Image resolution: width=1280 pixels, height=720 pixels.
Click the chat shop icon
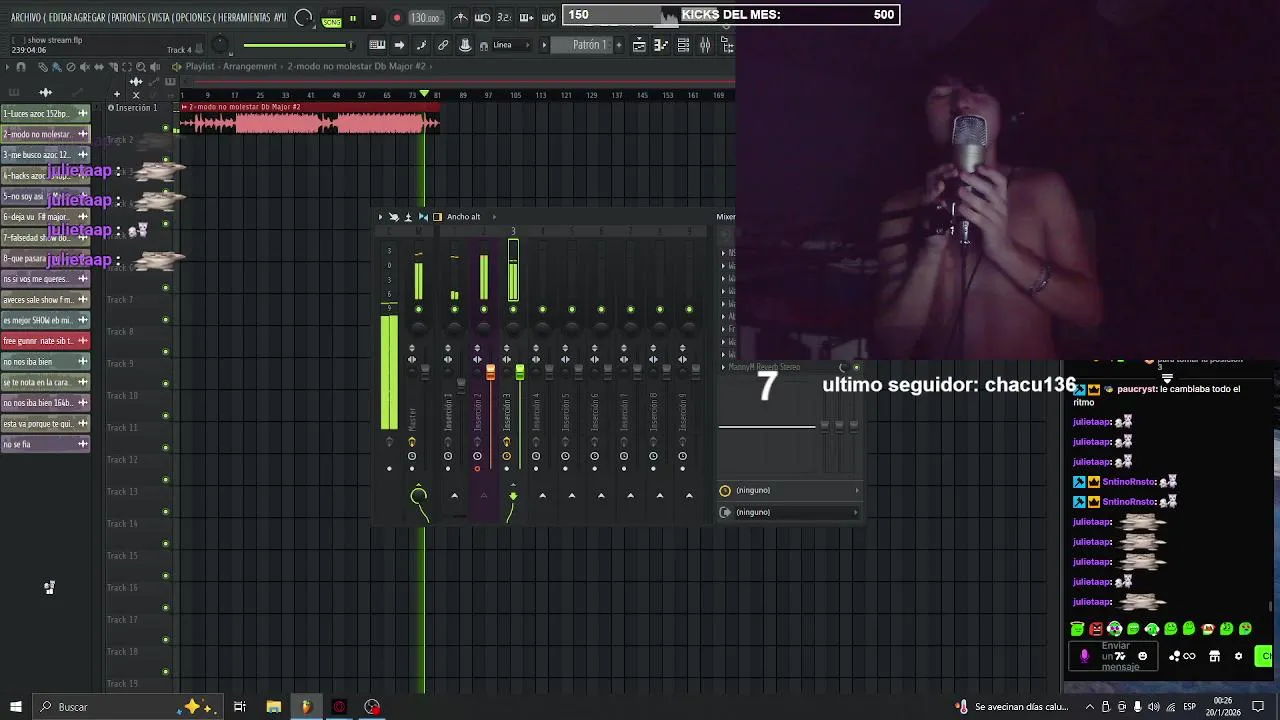click(x=1214, y=656)
